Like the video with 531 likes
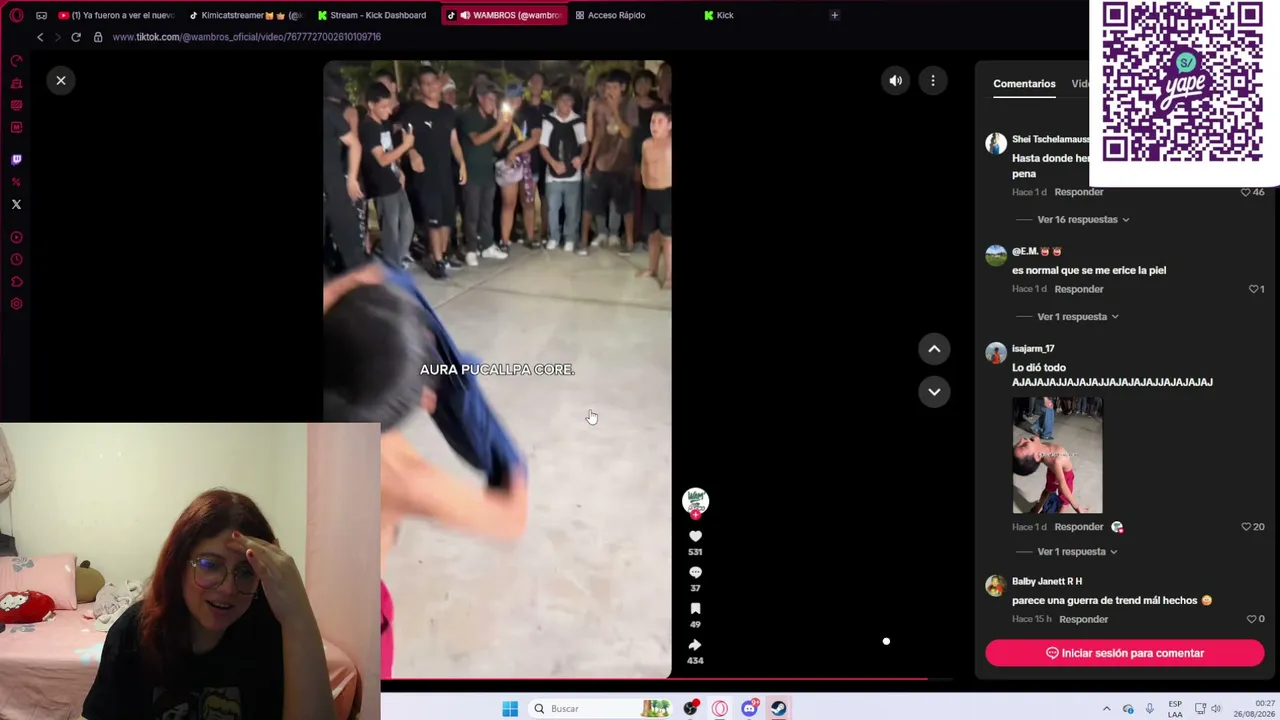 click(x=695, y=536)
